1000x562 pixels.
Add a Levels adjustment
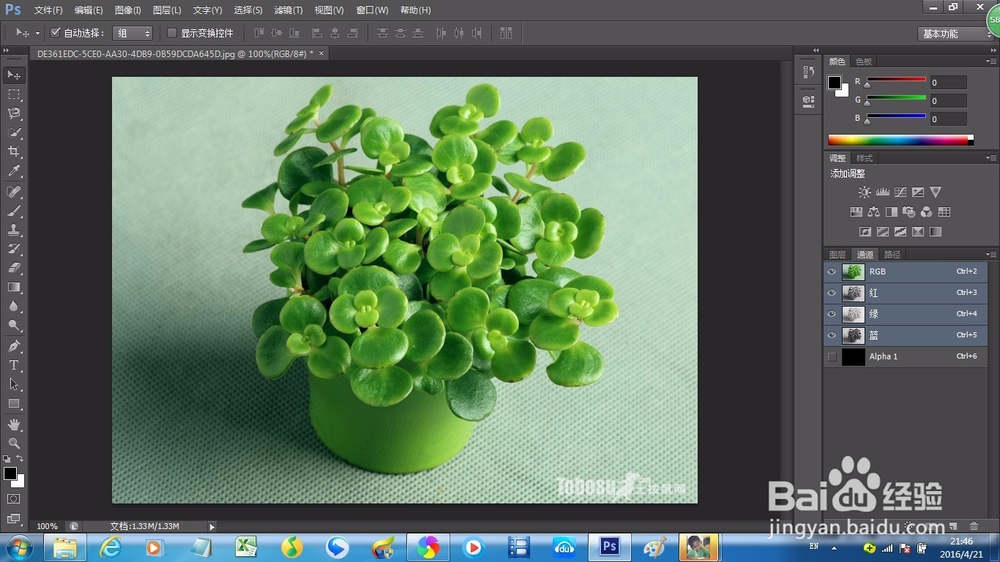(x=882, y=192)
